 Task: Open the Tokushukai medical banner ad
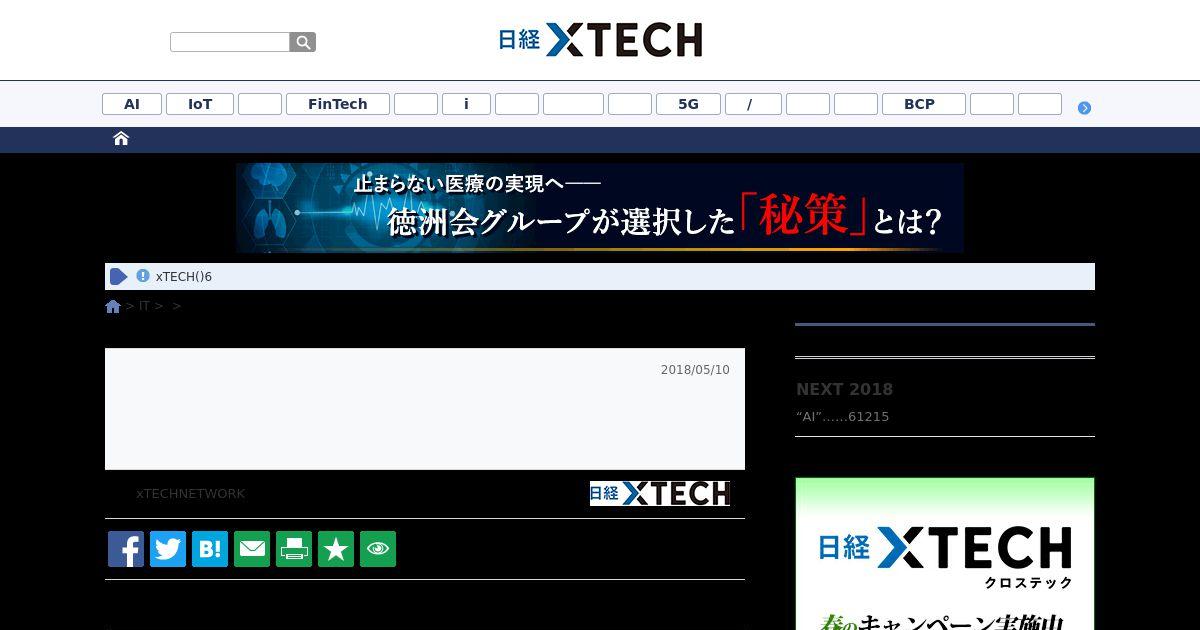coord(600,208)
